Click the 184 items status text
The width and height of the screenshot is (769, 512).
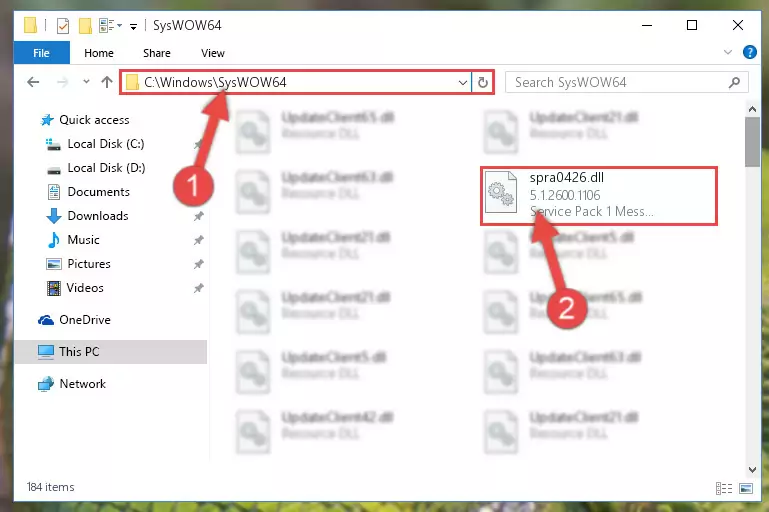[x=51, y=487]
